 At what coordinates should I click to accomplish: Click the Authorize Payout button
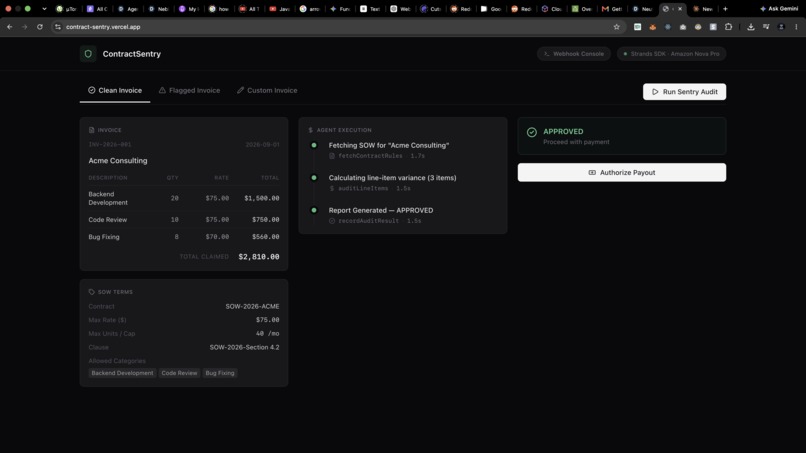[621, 172]
